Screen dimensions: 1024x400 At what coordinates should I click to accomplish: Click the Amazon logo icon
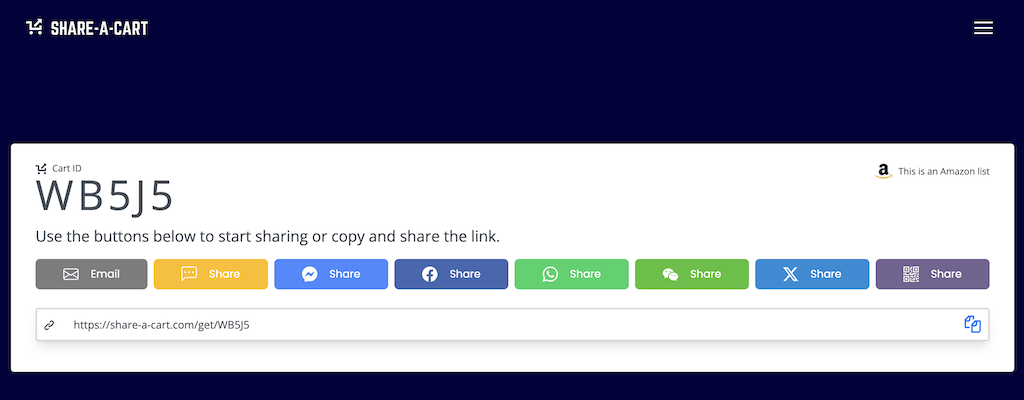pos(883,171)
